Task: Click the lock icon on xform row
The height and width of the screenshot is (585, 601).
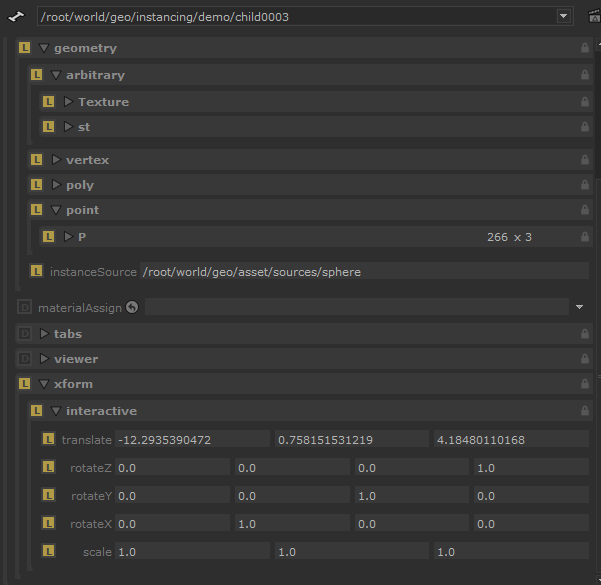Action: 585,384
